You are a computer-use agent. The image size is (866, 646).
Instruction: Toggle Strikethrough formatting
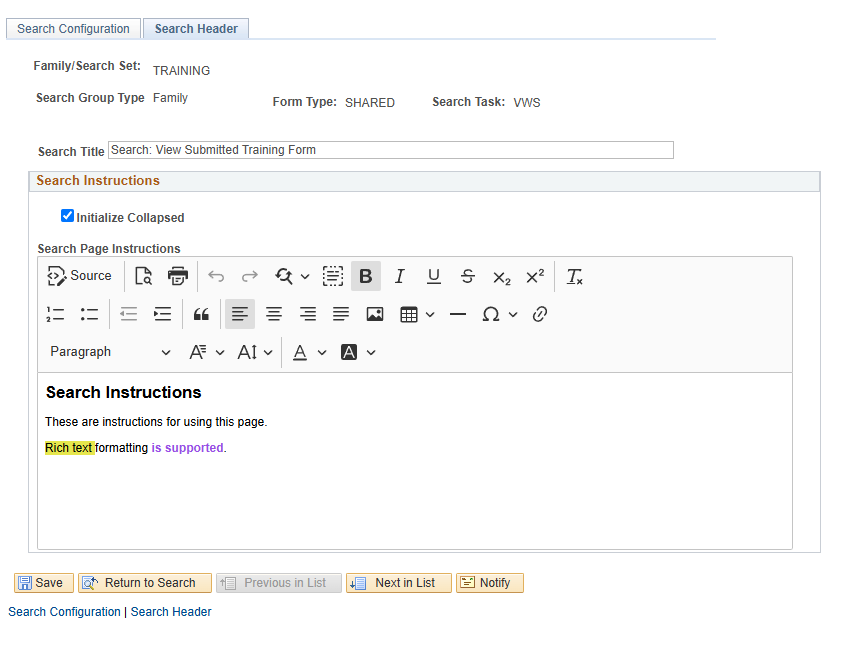pyautogui.click(x=467, y=276)
